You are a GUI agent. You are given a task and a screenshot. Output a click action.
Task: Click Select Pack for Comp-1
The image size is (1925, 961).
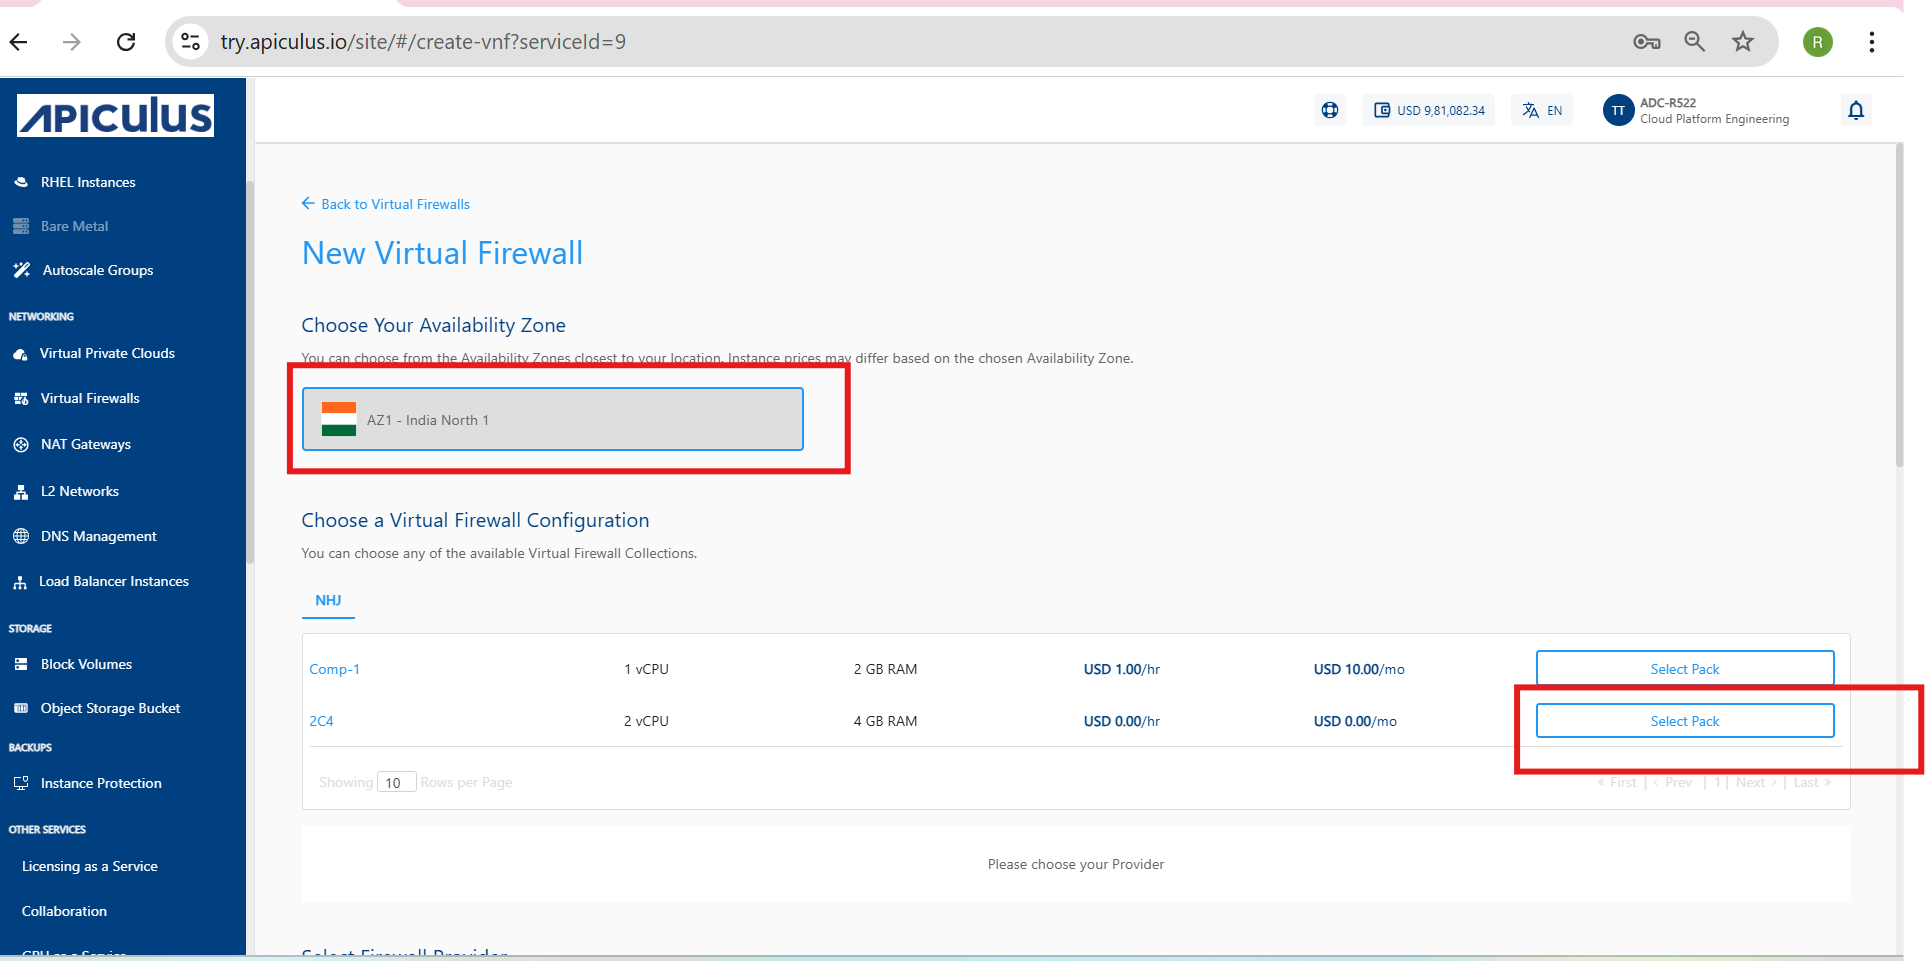[x=1684, y=668]
